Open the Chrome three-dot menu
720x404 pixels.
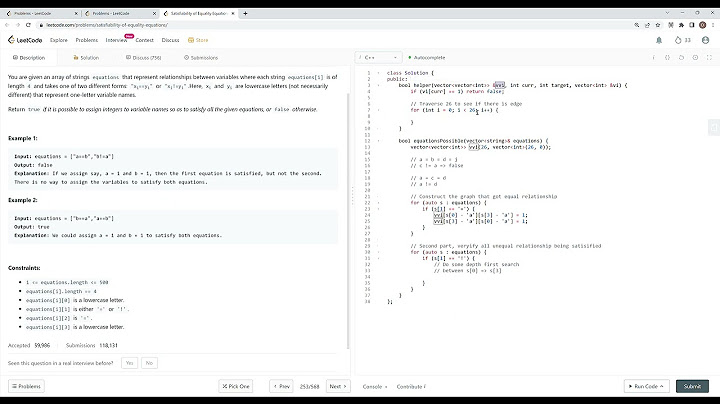713,25
